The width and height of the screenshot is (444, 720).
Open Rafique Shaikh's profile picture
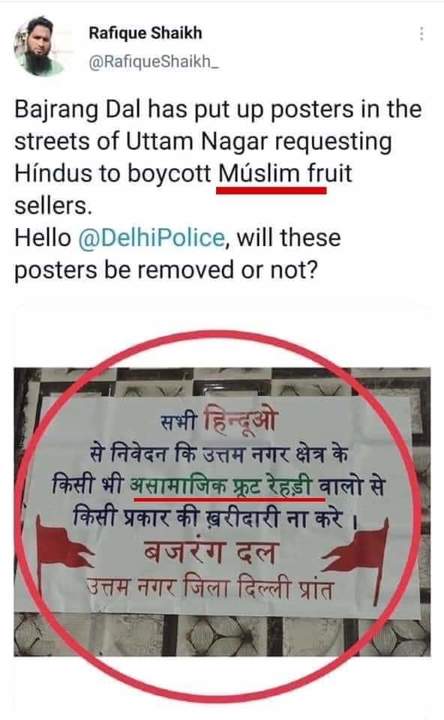[39, 46]
